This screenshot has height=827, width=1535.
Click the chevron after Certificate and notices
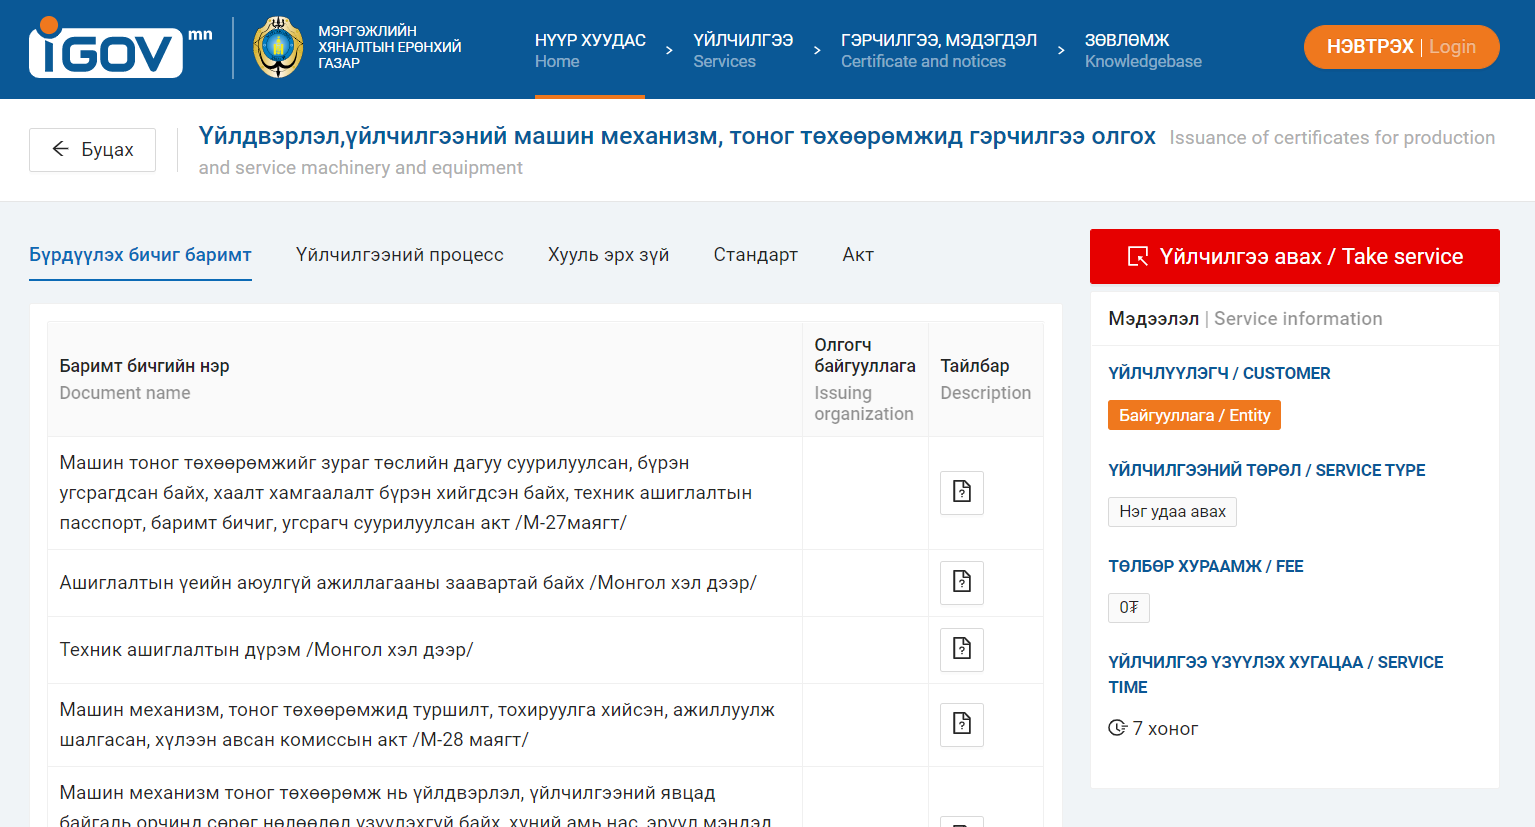[1061, 50]
